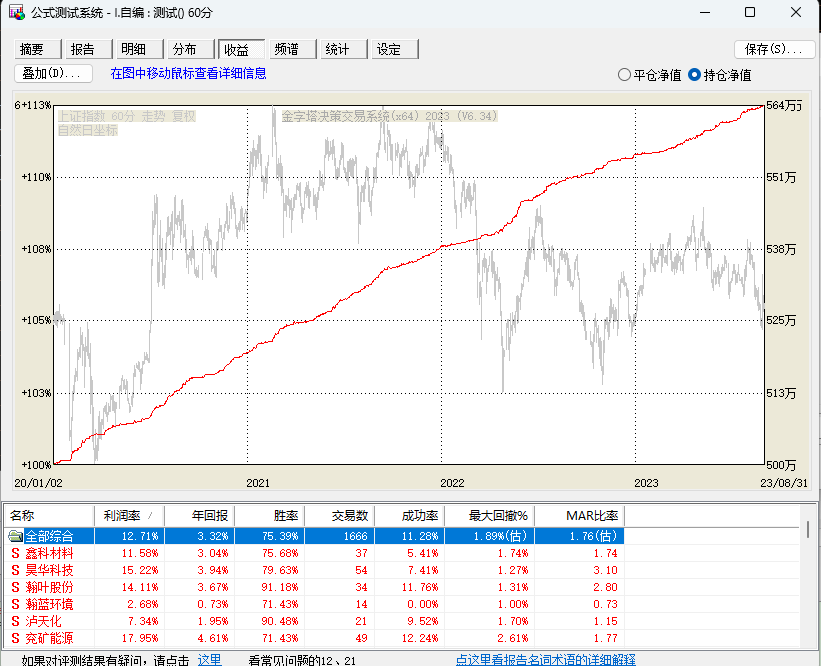
Task: Select the 兖矿能源 row name
Action: [x=50, y=638]
